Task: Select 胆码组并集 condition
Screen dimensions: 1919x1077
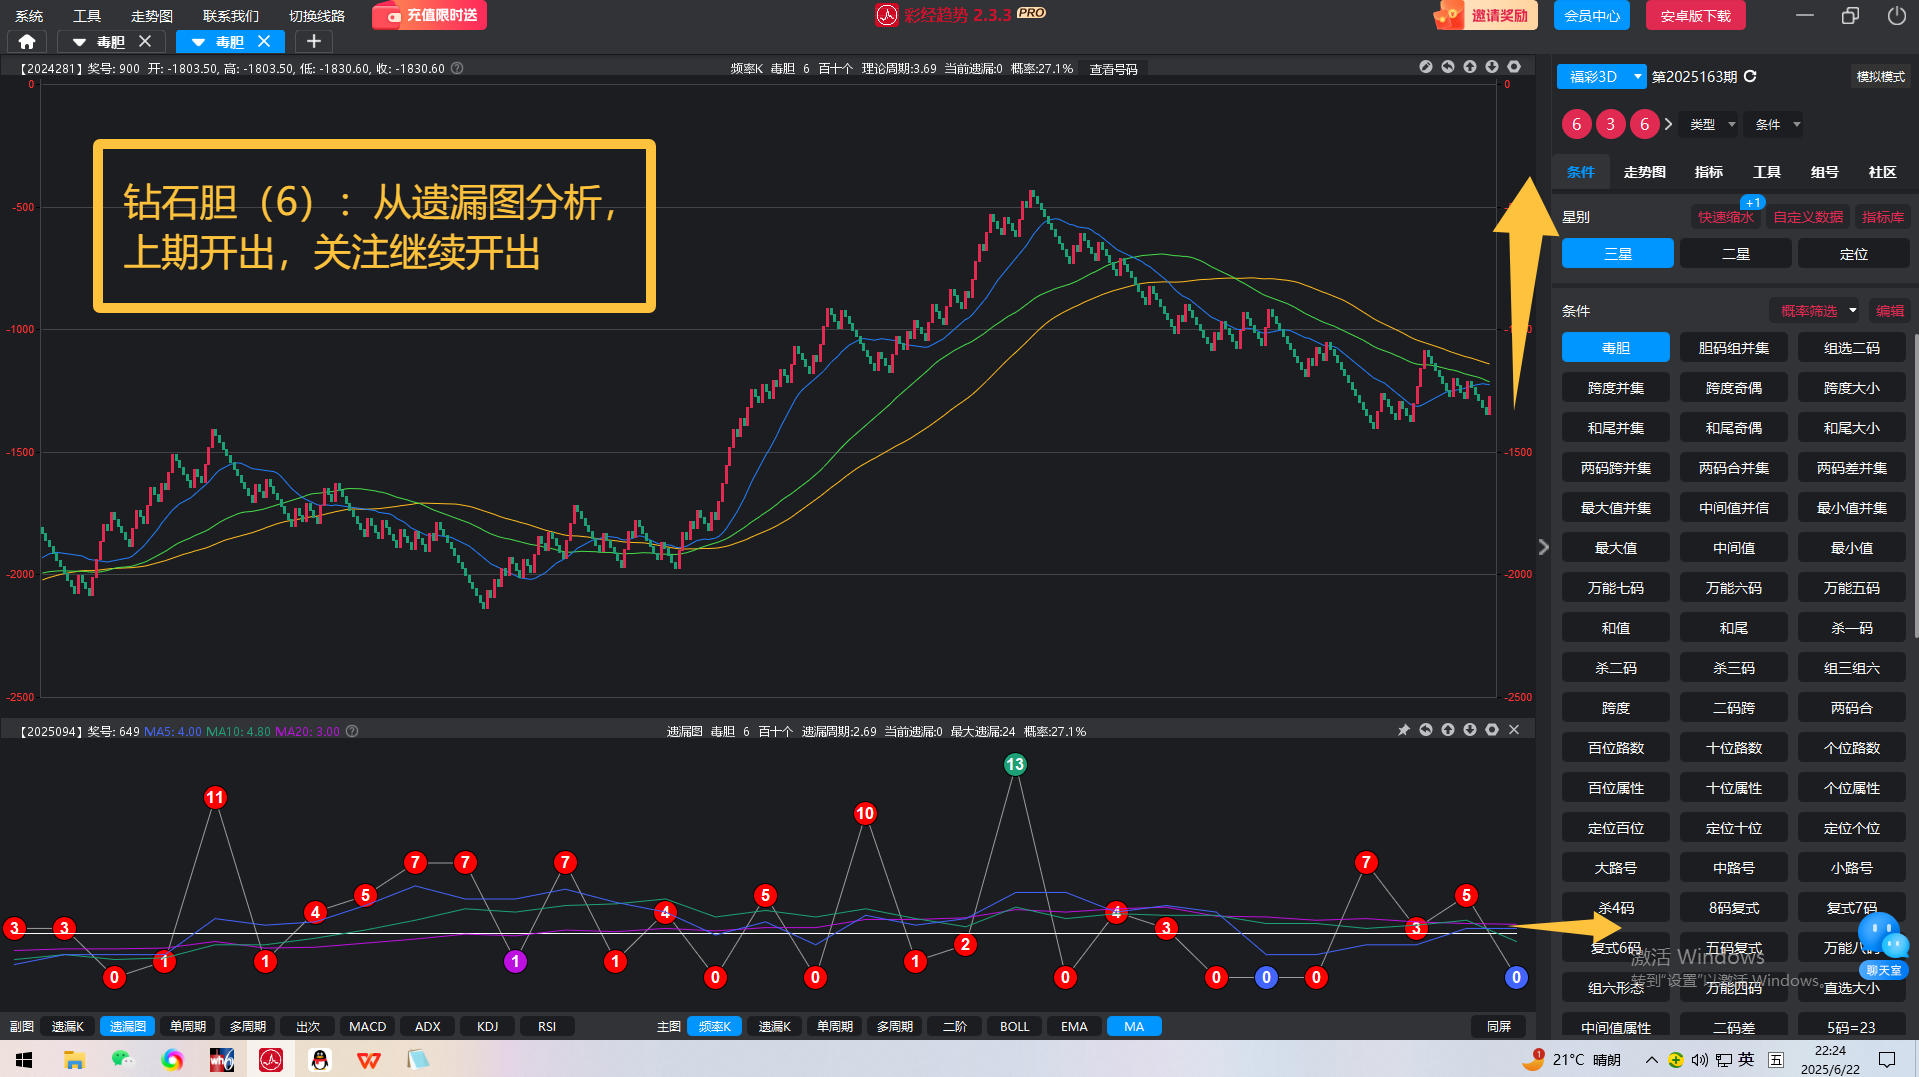Action: [x=1734, y=347]
